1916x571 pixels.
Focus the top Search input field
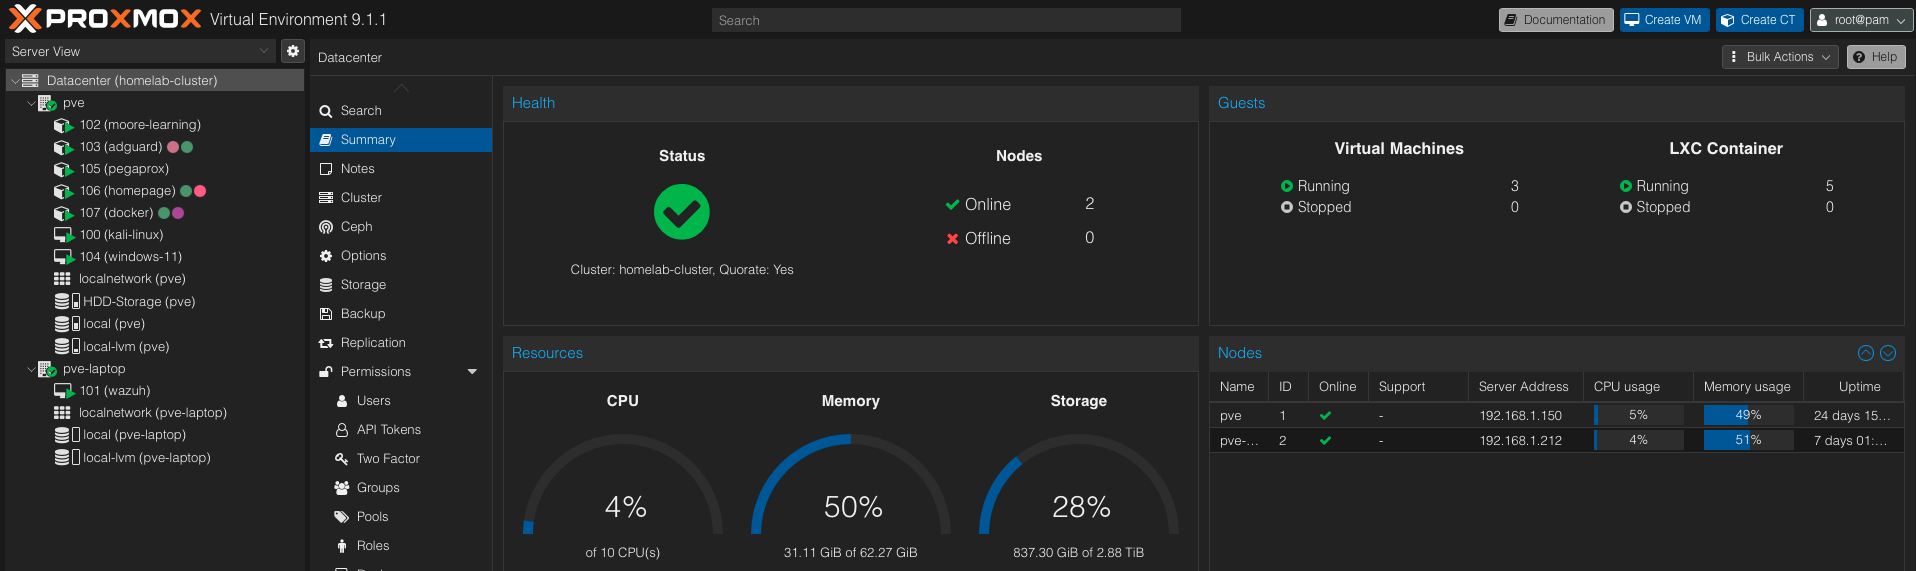coord(946,20)
